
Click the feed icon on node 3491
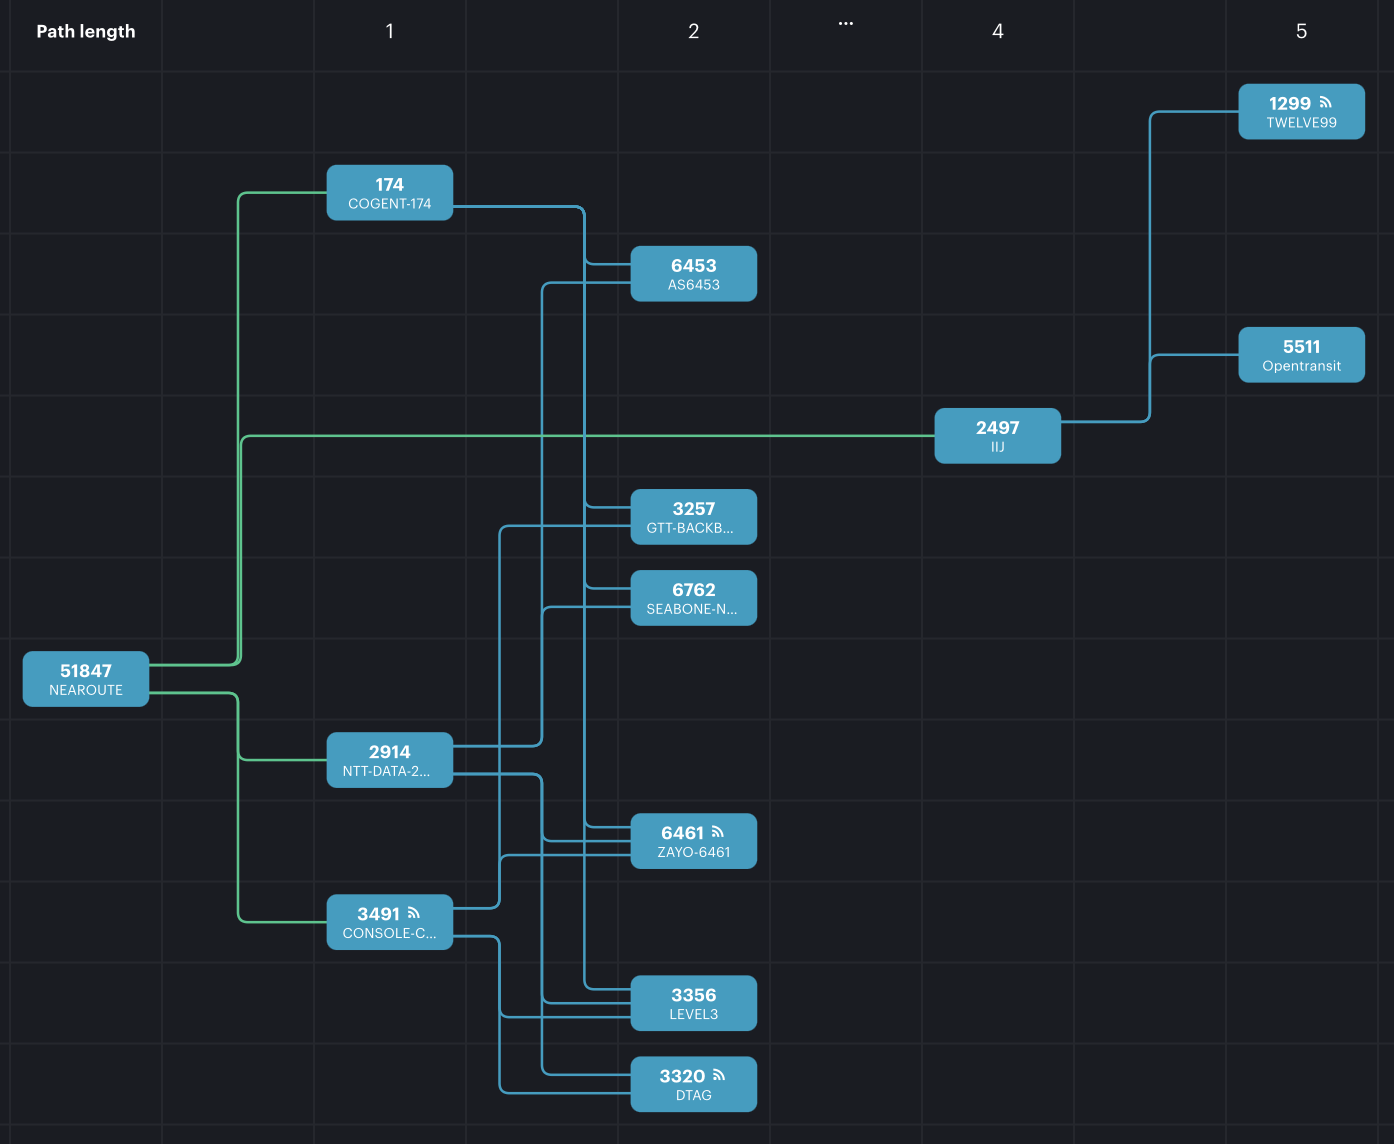414,913
